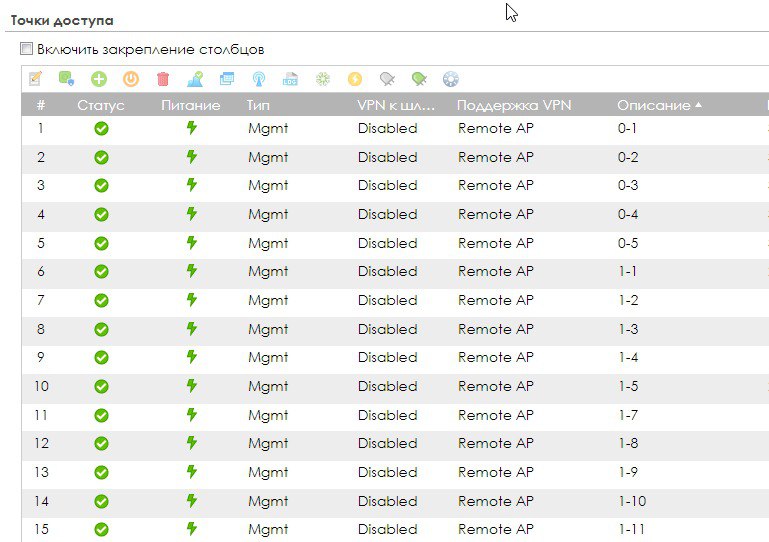Sort by the # column header
The width and height of the screenshot is (769, 542).
point(41,105)
